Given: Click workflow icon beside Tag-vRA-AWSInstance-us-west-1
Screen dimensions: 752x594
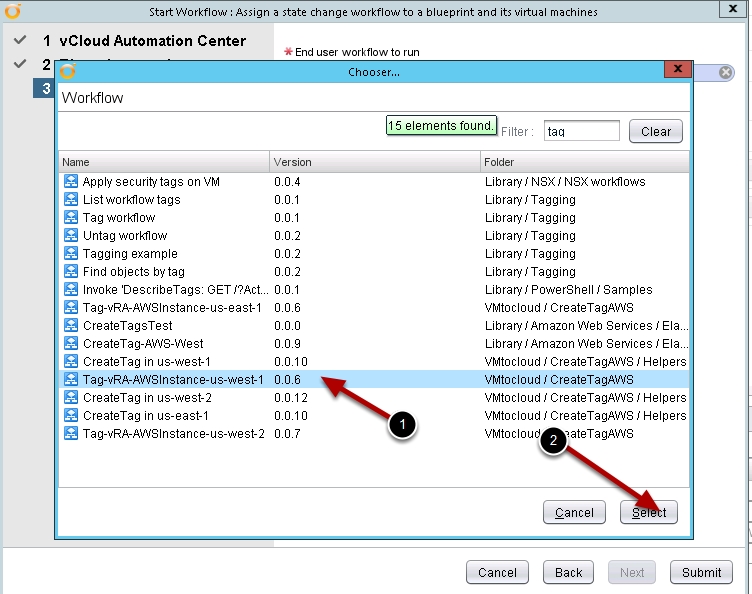Looking at the screenshot, I should (71, 379).
